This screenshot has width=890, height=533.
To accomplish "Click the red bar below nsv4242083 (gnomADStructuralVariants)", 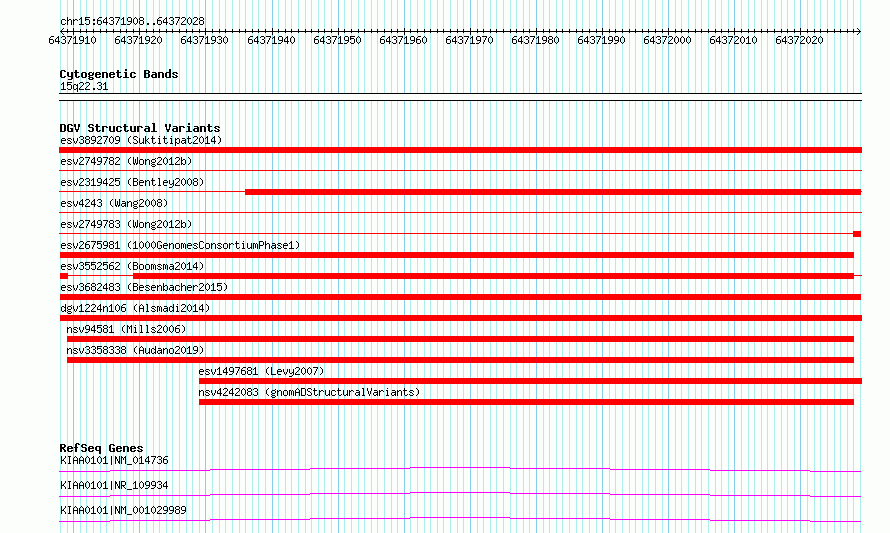I will pyautogui.click(x=526, y=402).
